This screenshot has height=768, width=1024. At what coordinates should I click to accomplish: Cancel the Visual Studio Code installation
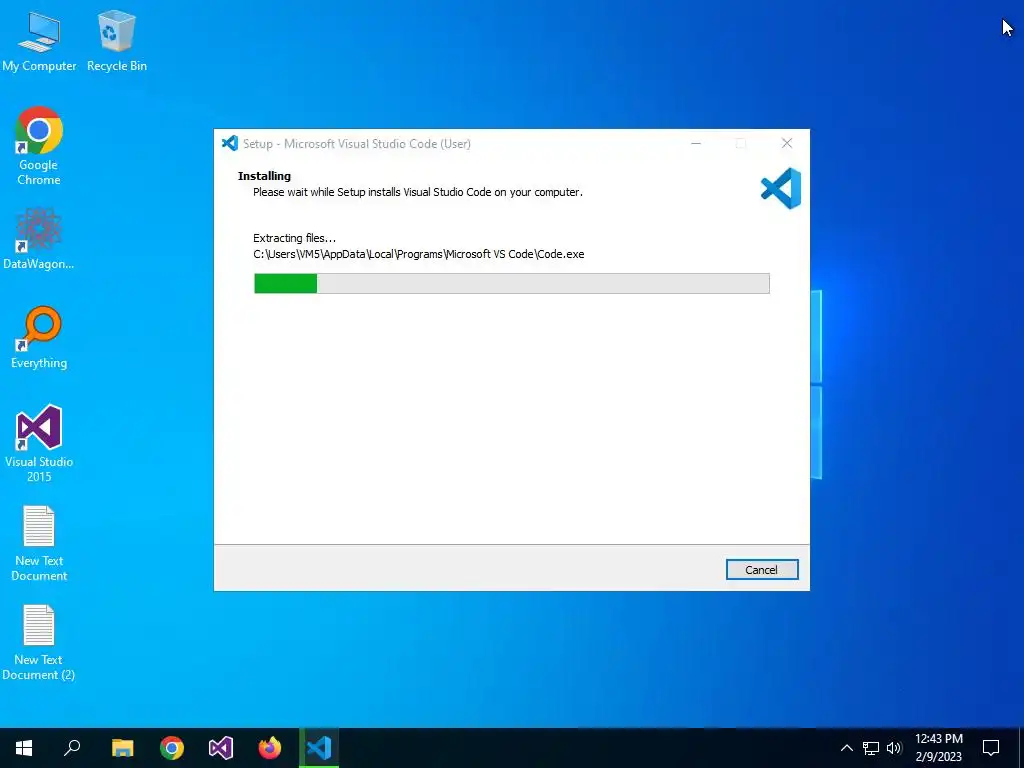[761, 569]
